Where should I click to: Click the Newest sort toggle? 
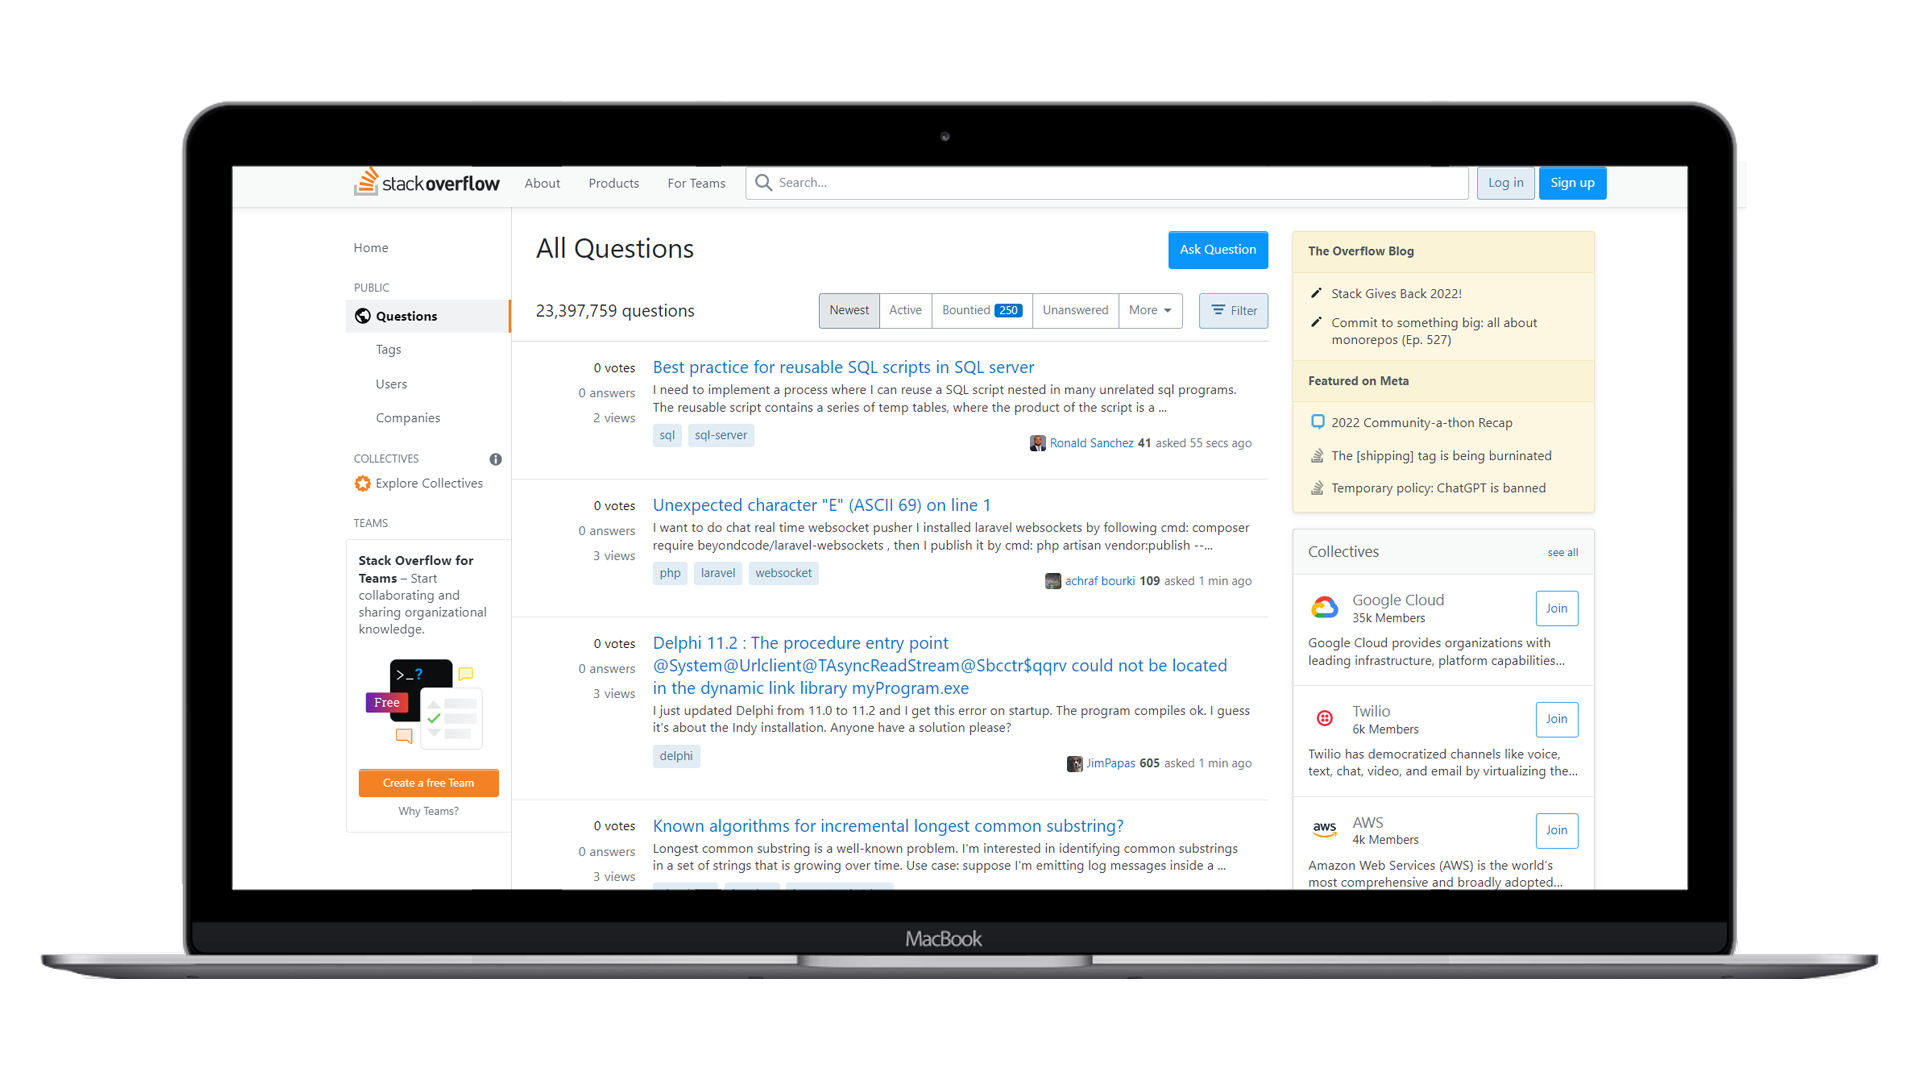848,310
